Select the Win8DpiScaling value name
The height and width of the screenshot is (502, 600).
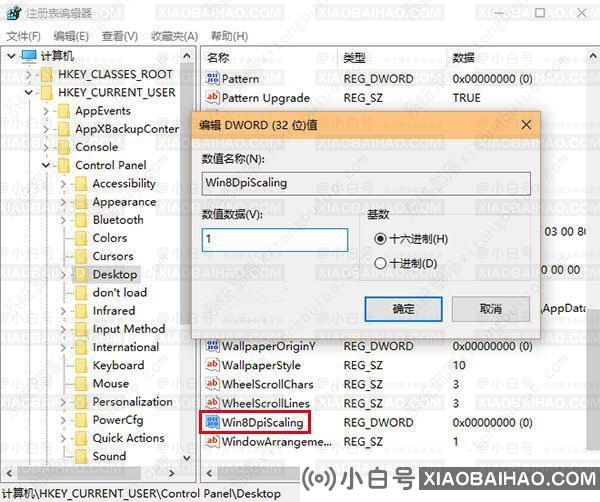pos(262,422)
